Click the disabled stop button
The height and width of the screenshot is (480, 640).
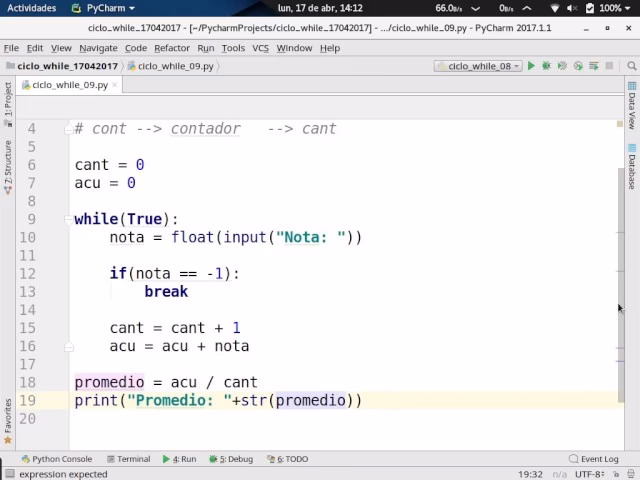pyautogui.click(x=609, y=66)
